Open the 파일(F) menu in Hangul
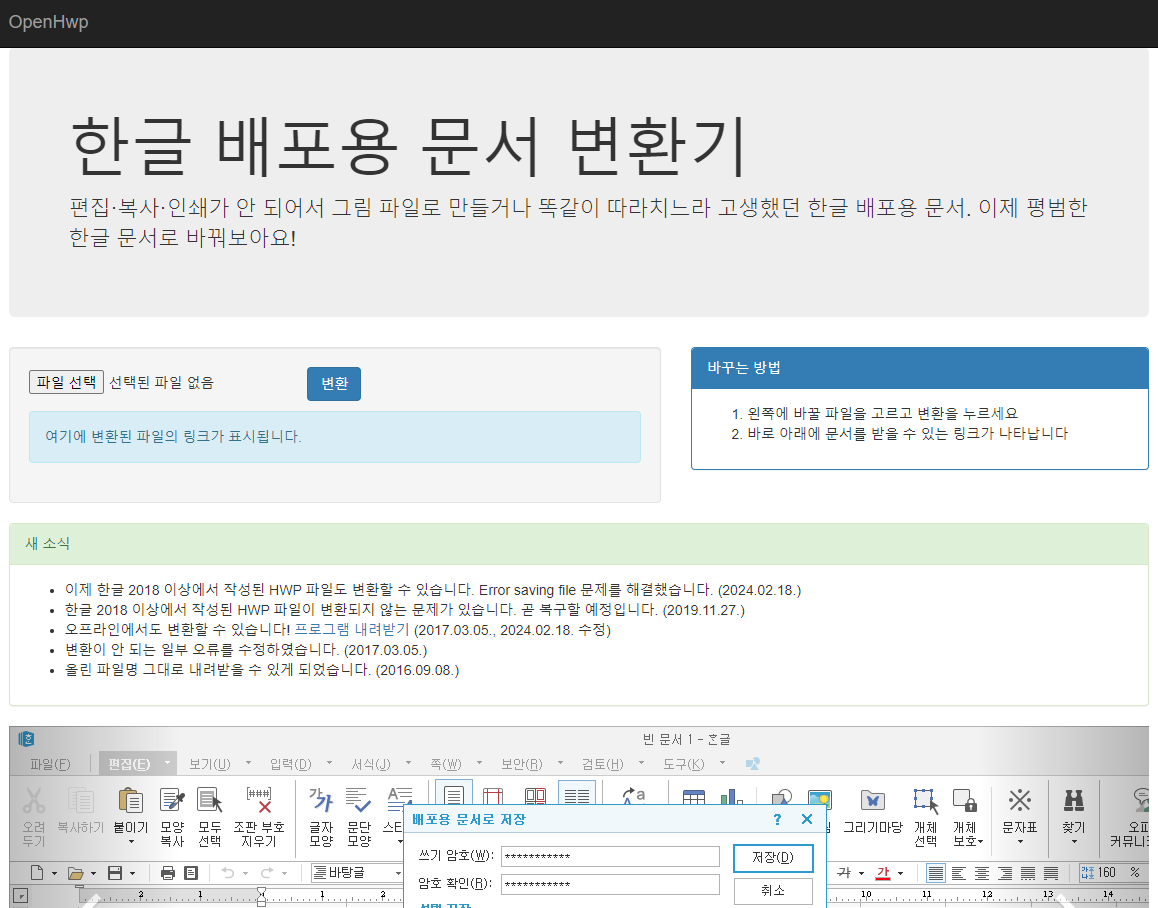The image size is (1158, 908). pyautogui.click(x=50, y=764)
